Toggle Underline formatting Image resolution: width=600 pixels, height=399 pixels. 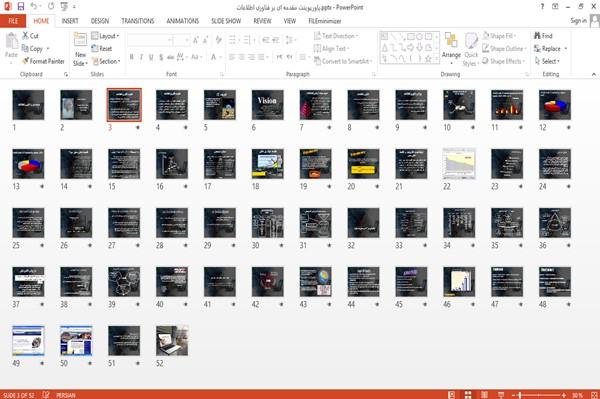[x=151, y=57]
